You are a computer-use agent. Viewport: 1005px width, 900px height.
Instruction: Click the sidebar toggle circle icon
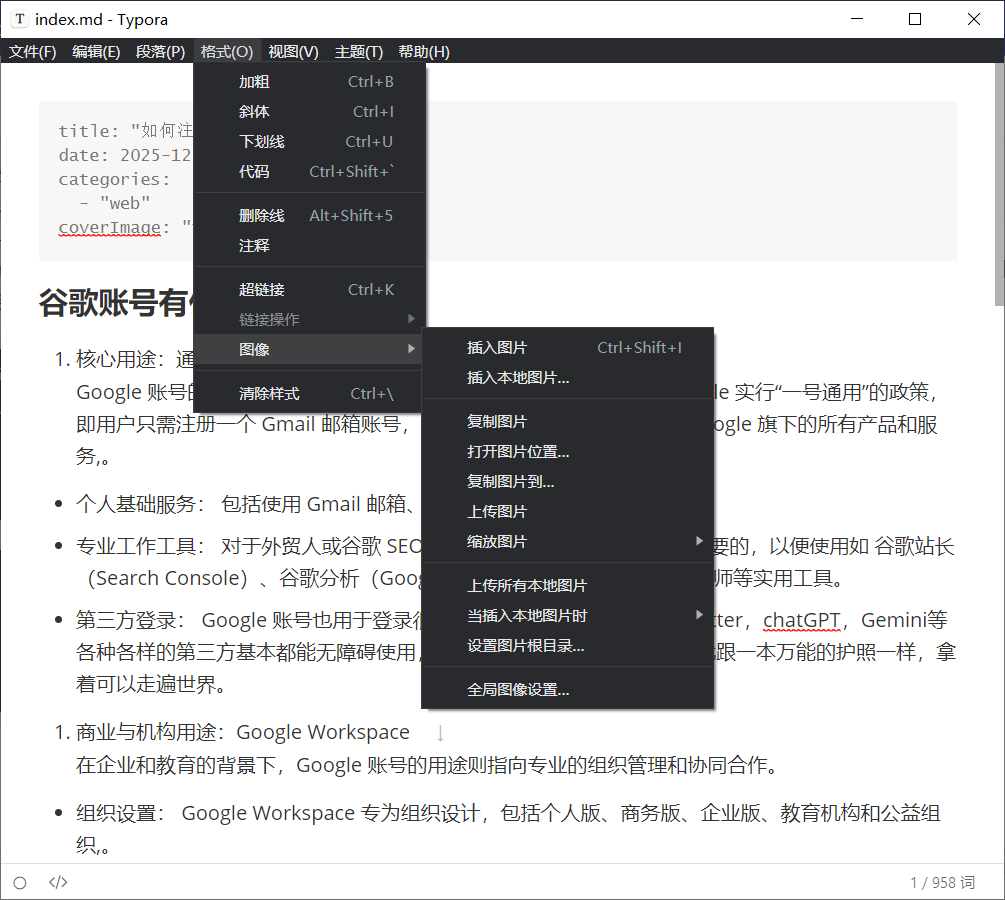coord(20,882)
